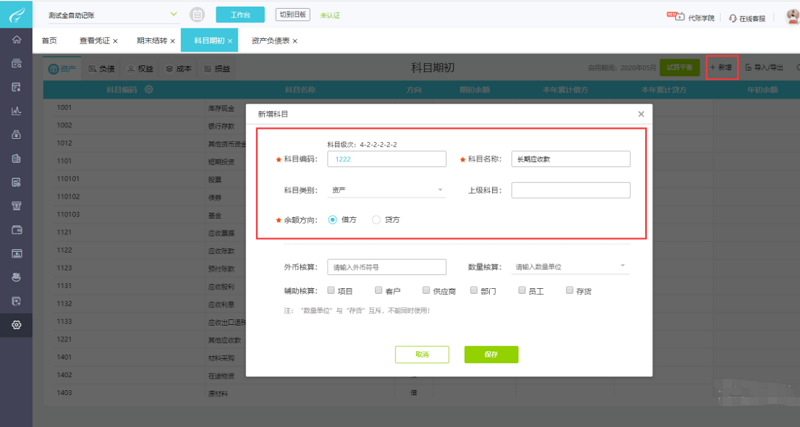Click the settings gear in left sidebar

[x=16, y=324]
